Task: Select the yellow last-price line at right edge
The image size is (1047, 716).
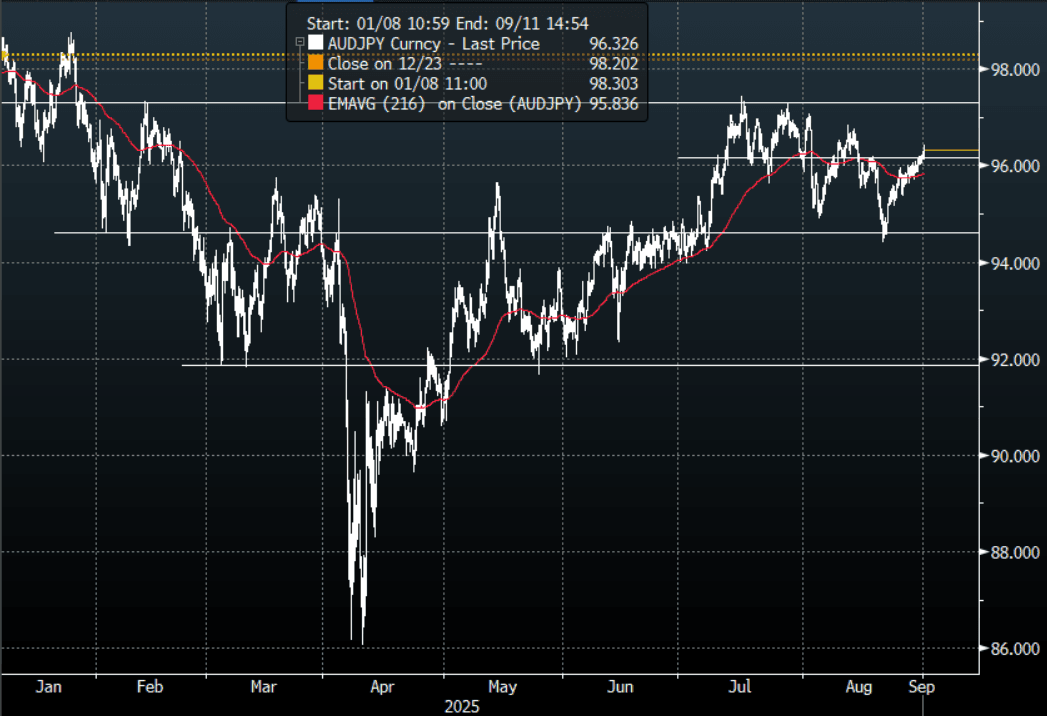Action: point(952,150)
